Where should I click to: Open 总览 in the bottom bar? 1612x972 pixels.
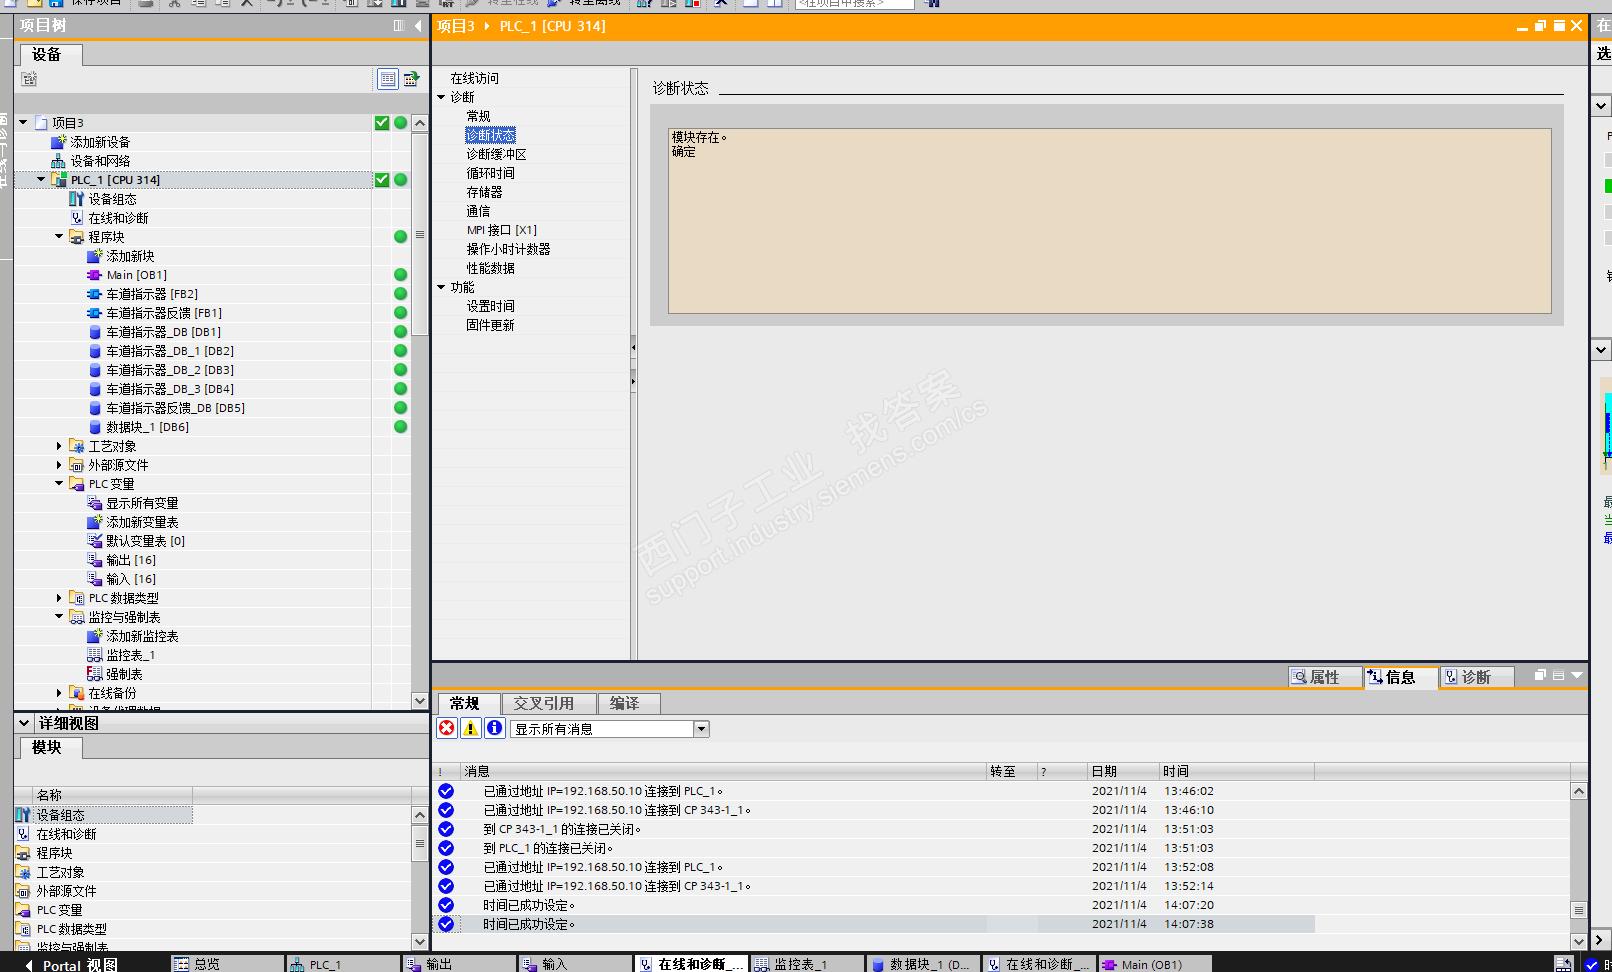[226, 964]
